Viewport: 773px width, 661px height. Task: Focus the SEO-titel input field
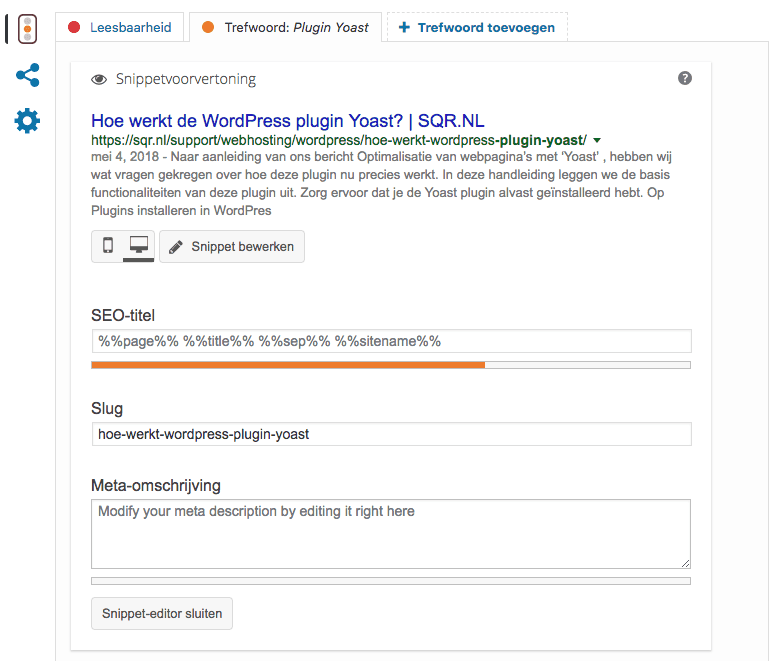(390, 341)
